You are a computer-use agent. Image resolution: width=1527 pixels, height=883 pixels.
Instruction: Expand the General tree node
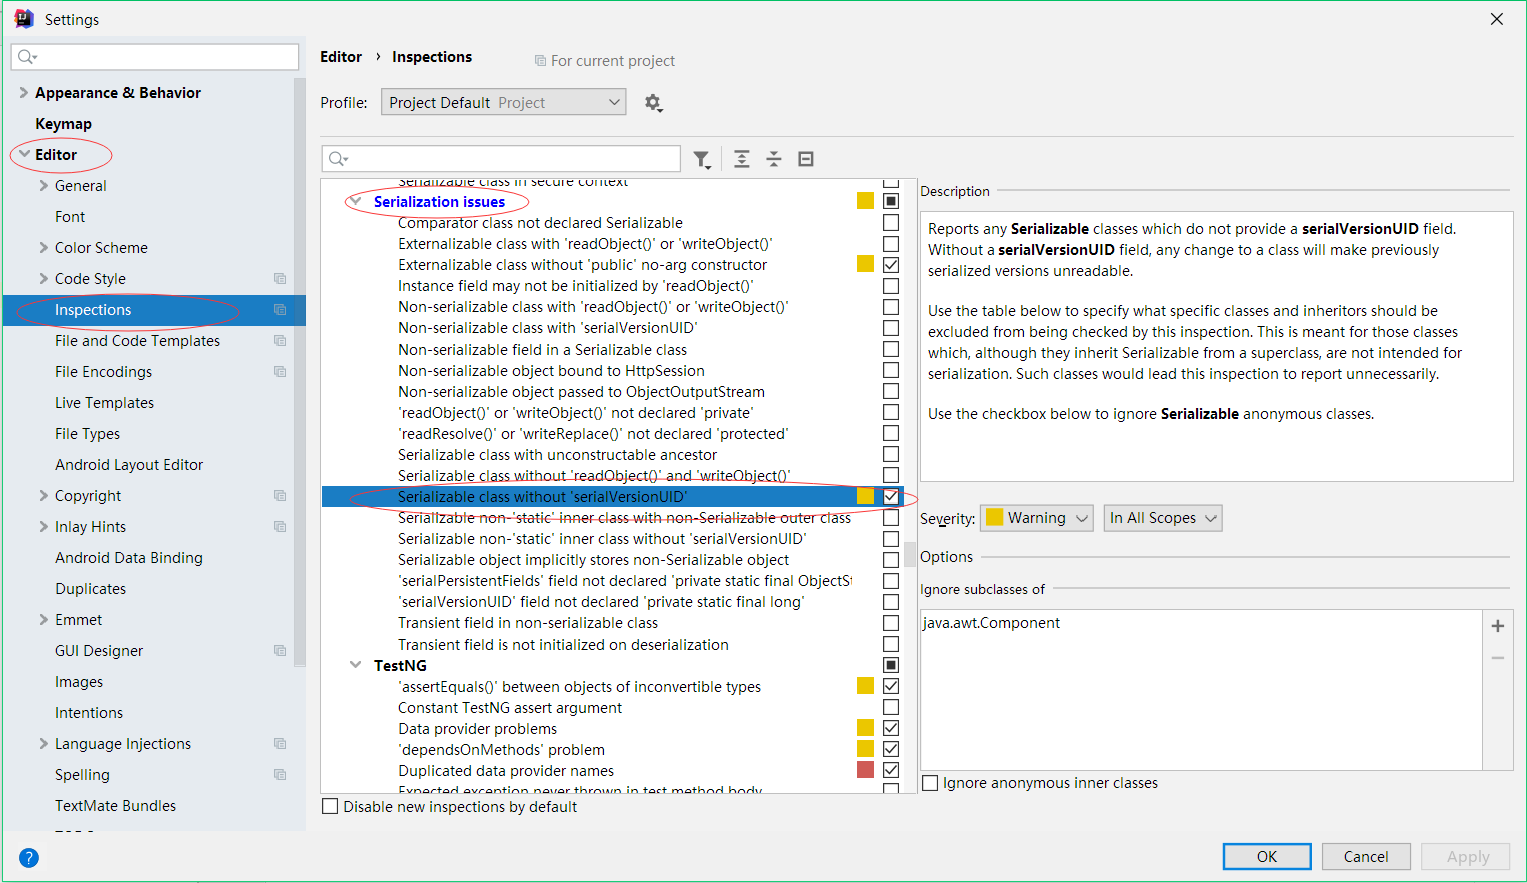(x=43, y=185)
